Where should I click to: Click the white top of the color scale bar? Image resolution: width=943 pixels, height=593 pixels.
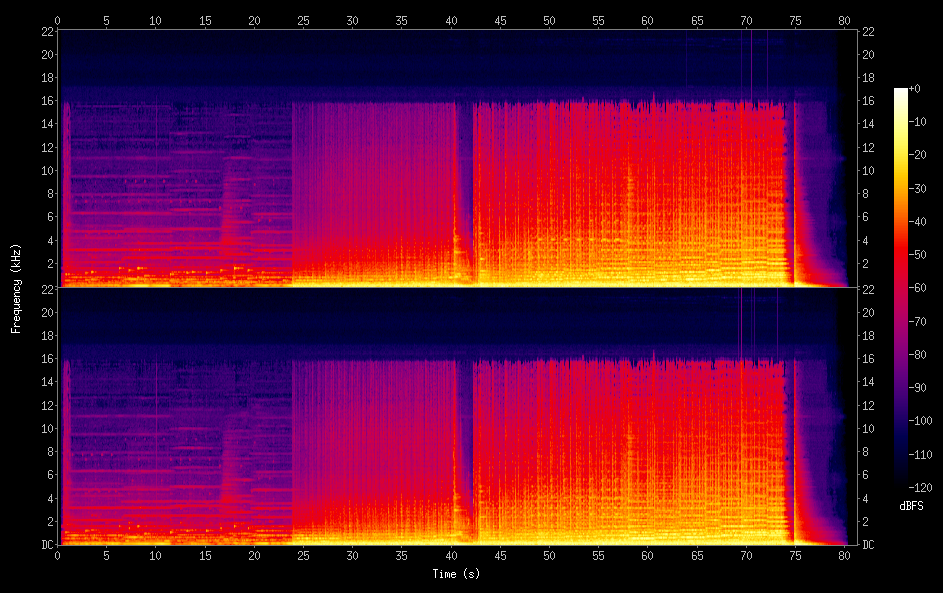(901, 92)
